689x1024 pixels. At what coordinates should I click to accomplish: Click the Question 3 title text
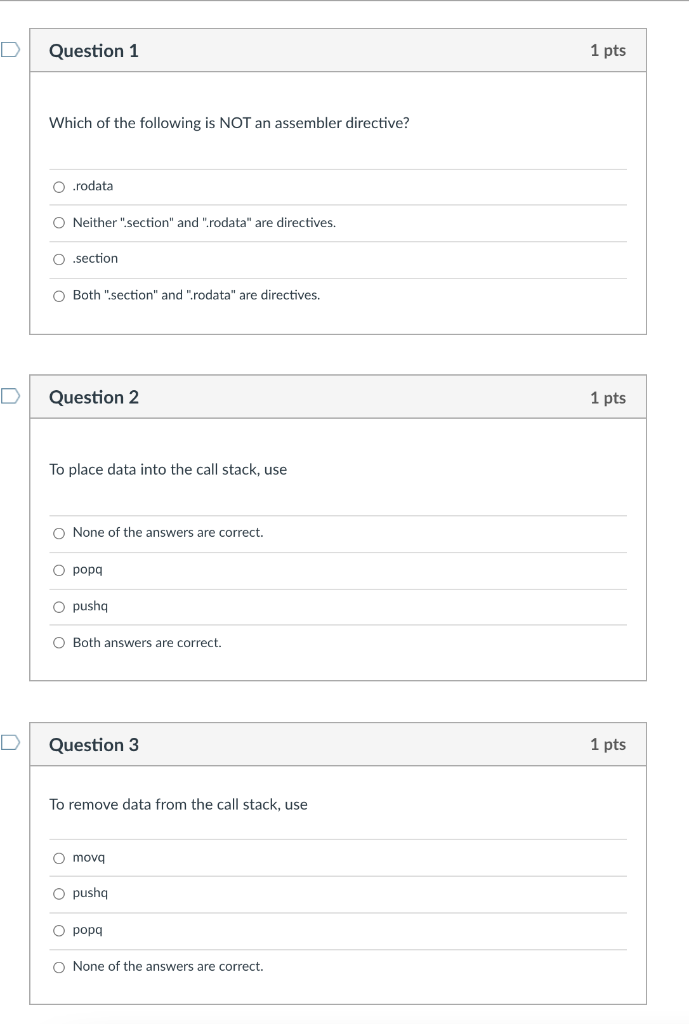coord(93,744)
